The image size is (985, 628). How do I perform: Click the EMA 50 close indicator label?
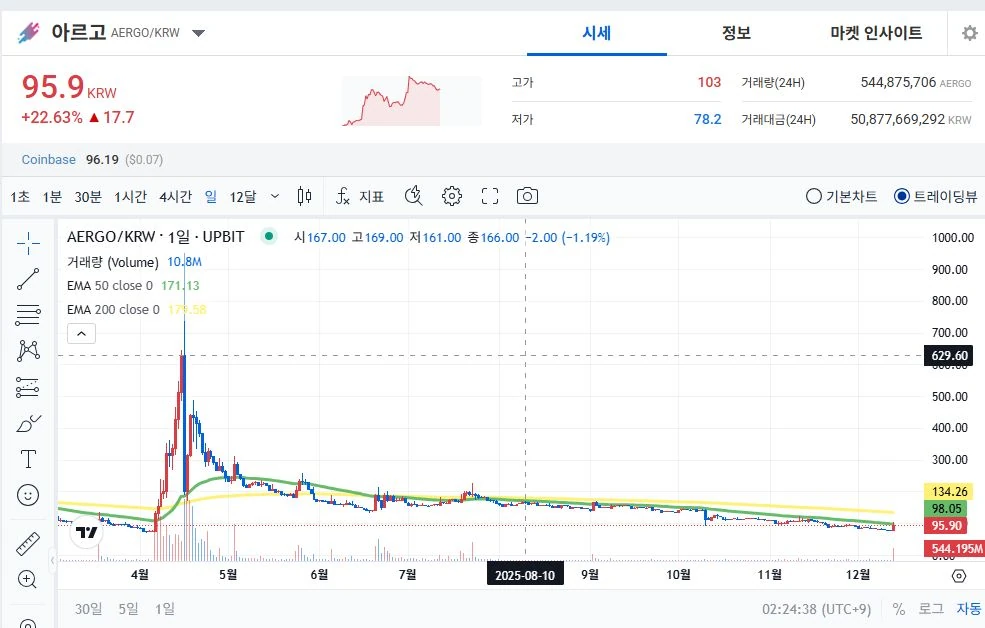[x=110, y=286]
